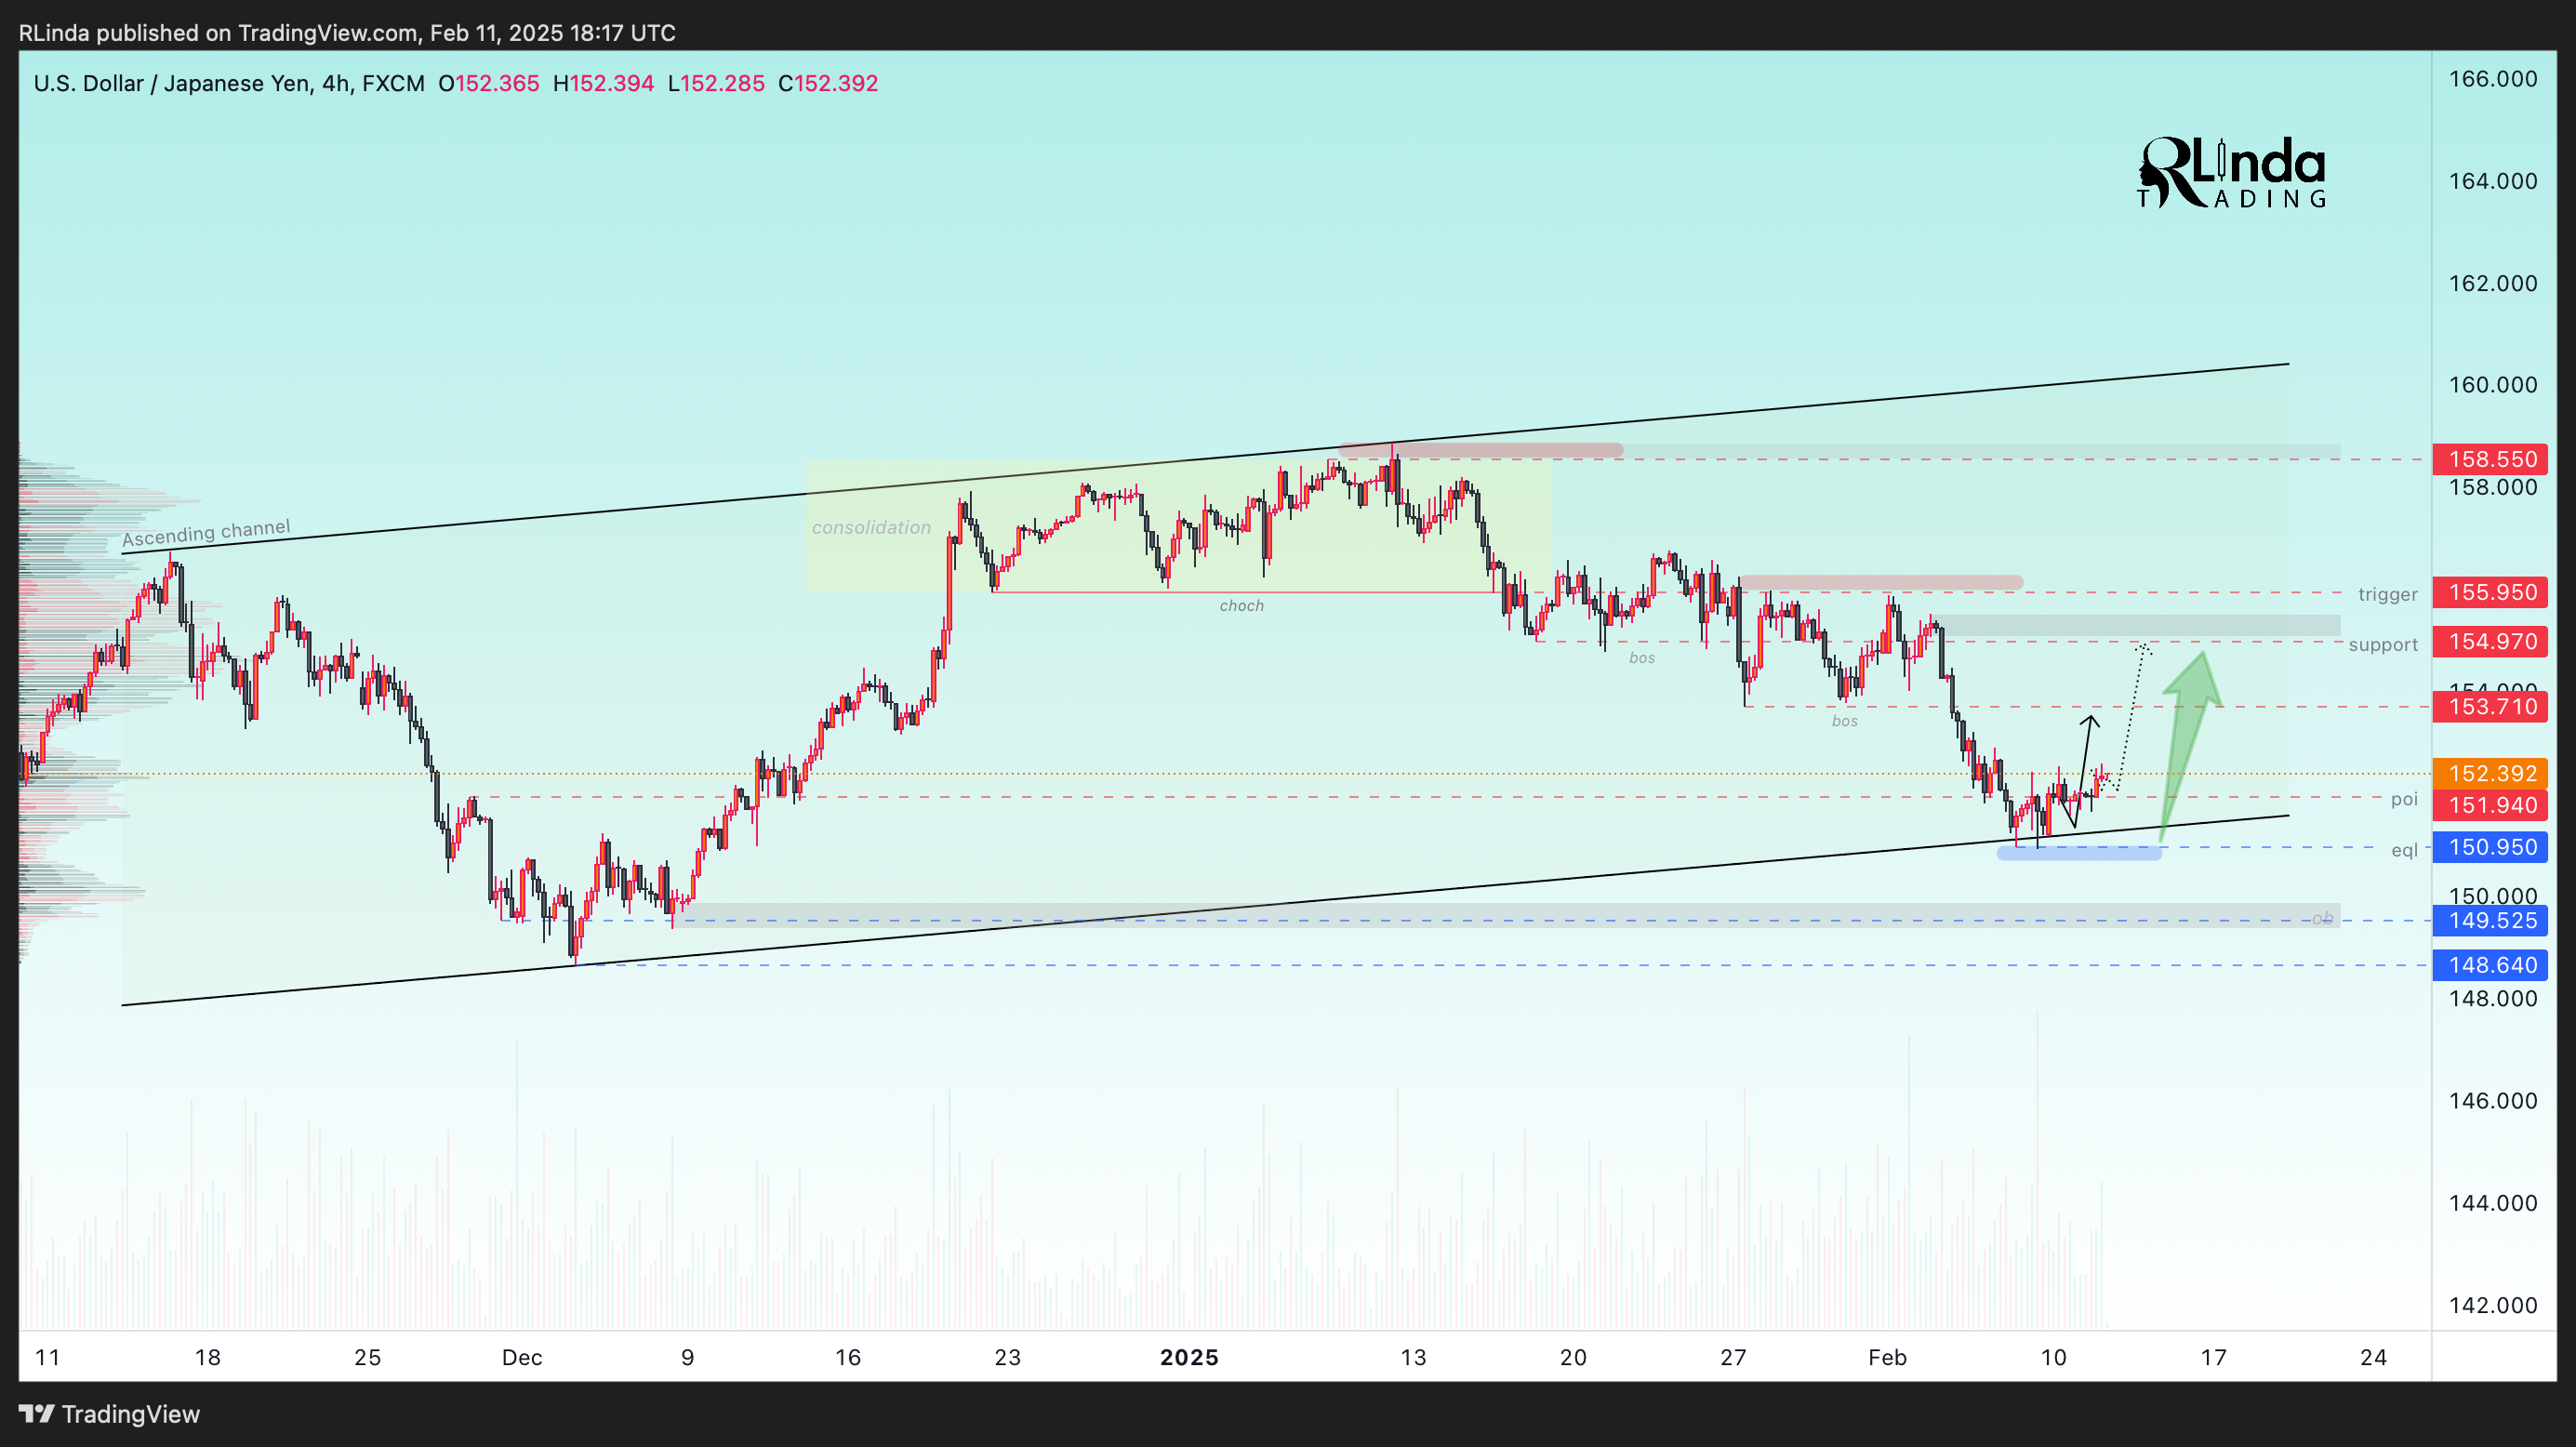Click the chart title 'U.S. Dollar / Japanese Yen, 4h, FXCM'
Viewport: 2576px width, 1447px height.
click(229, 83)
